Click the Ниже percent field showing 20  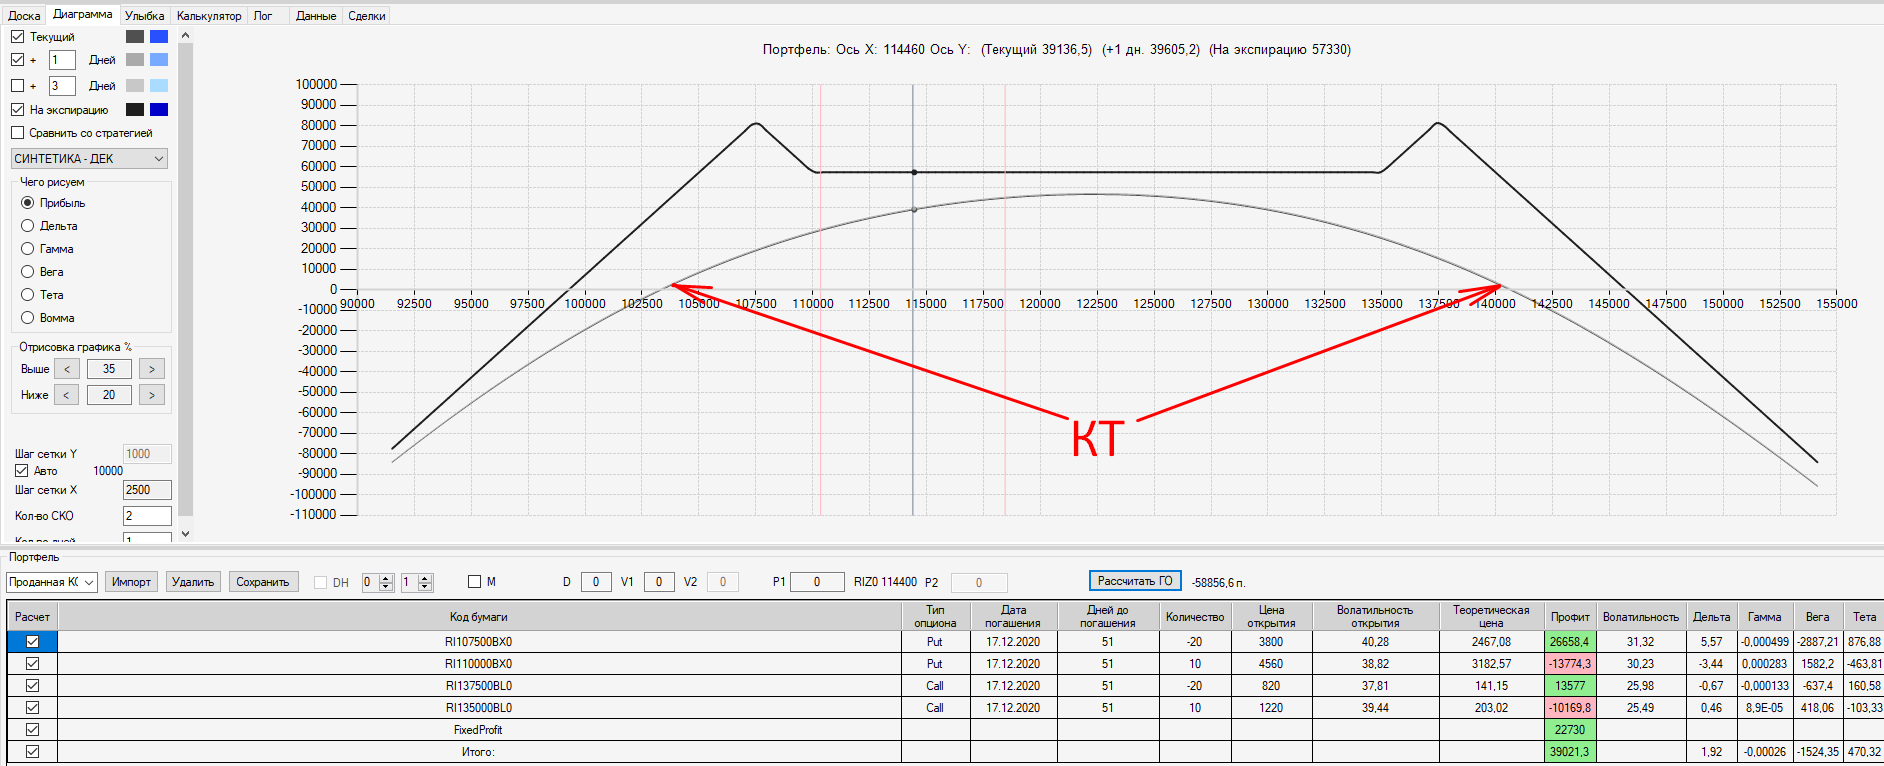tap(109, 395)
